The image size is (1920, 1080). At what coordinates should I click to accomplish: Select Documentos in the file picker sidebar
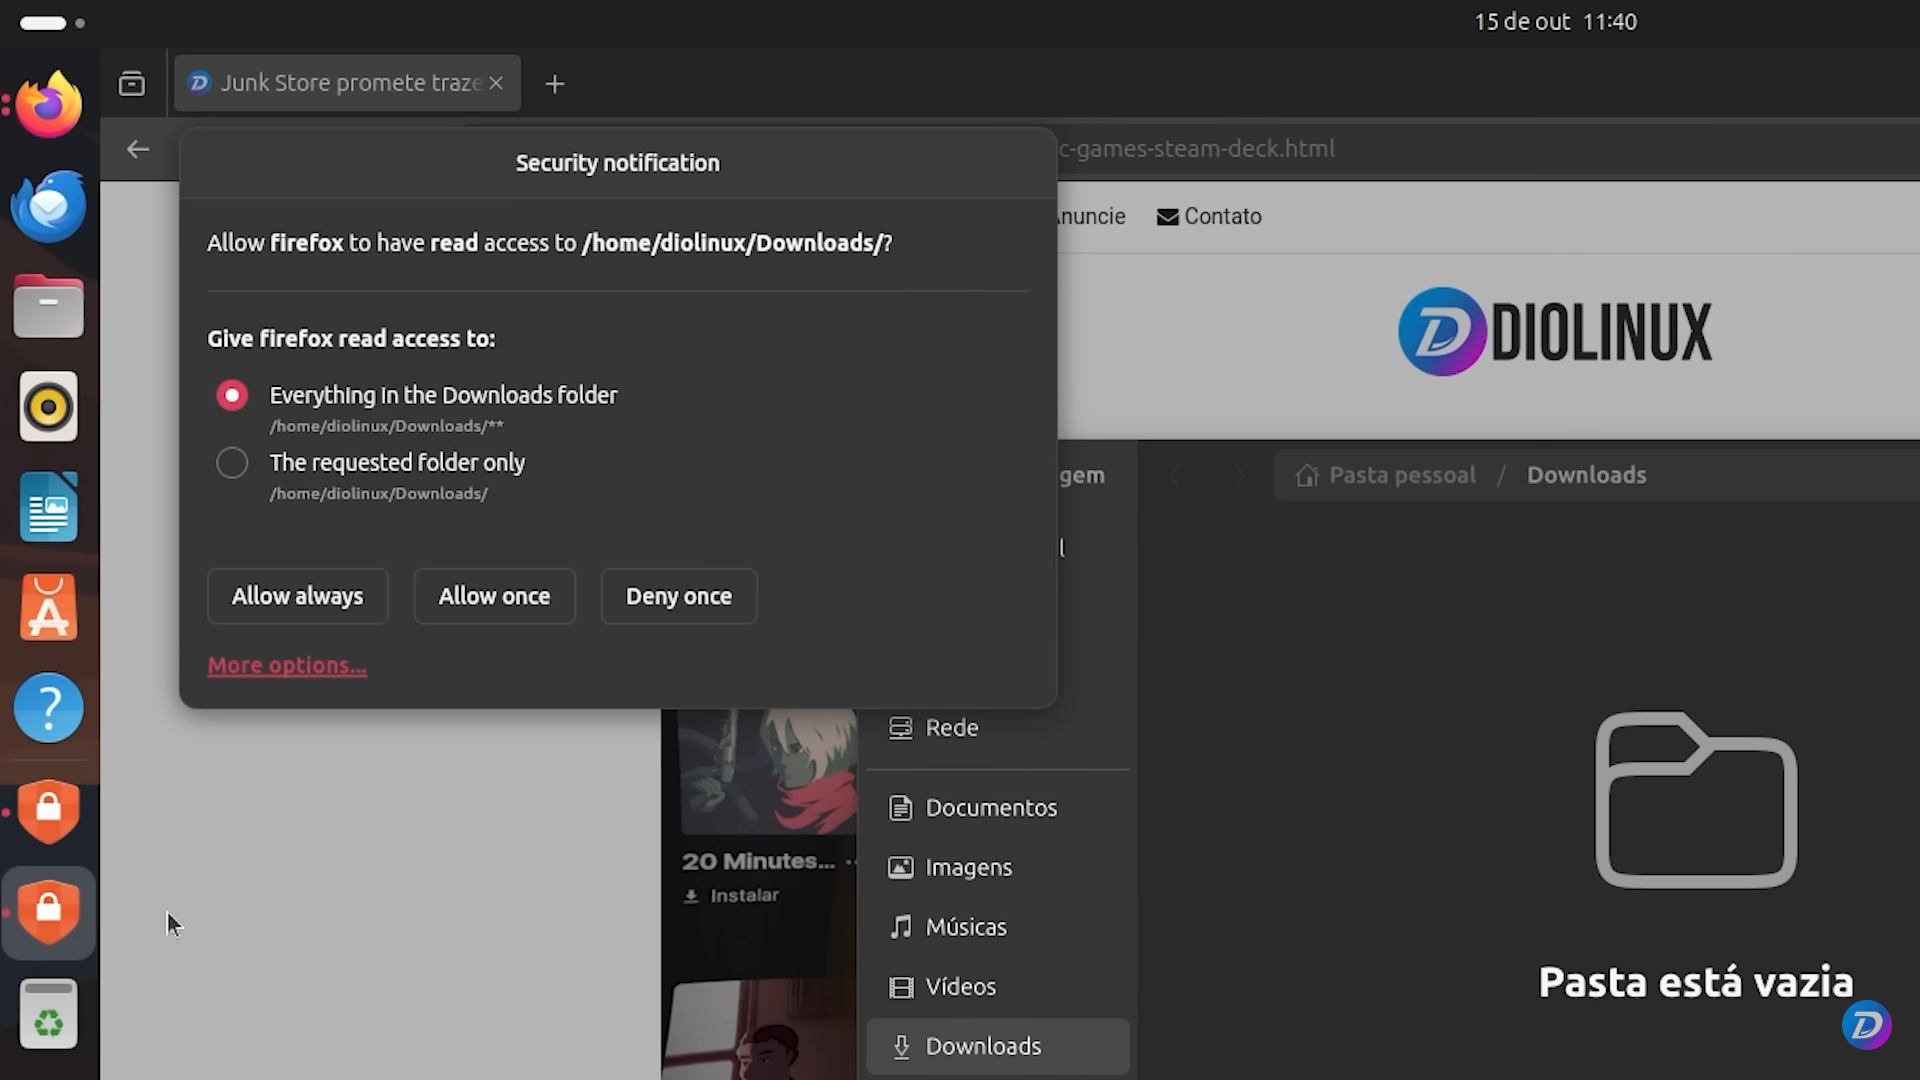[x=991, y=807]
